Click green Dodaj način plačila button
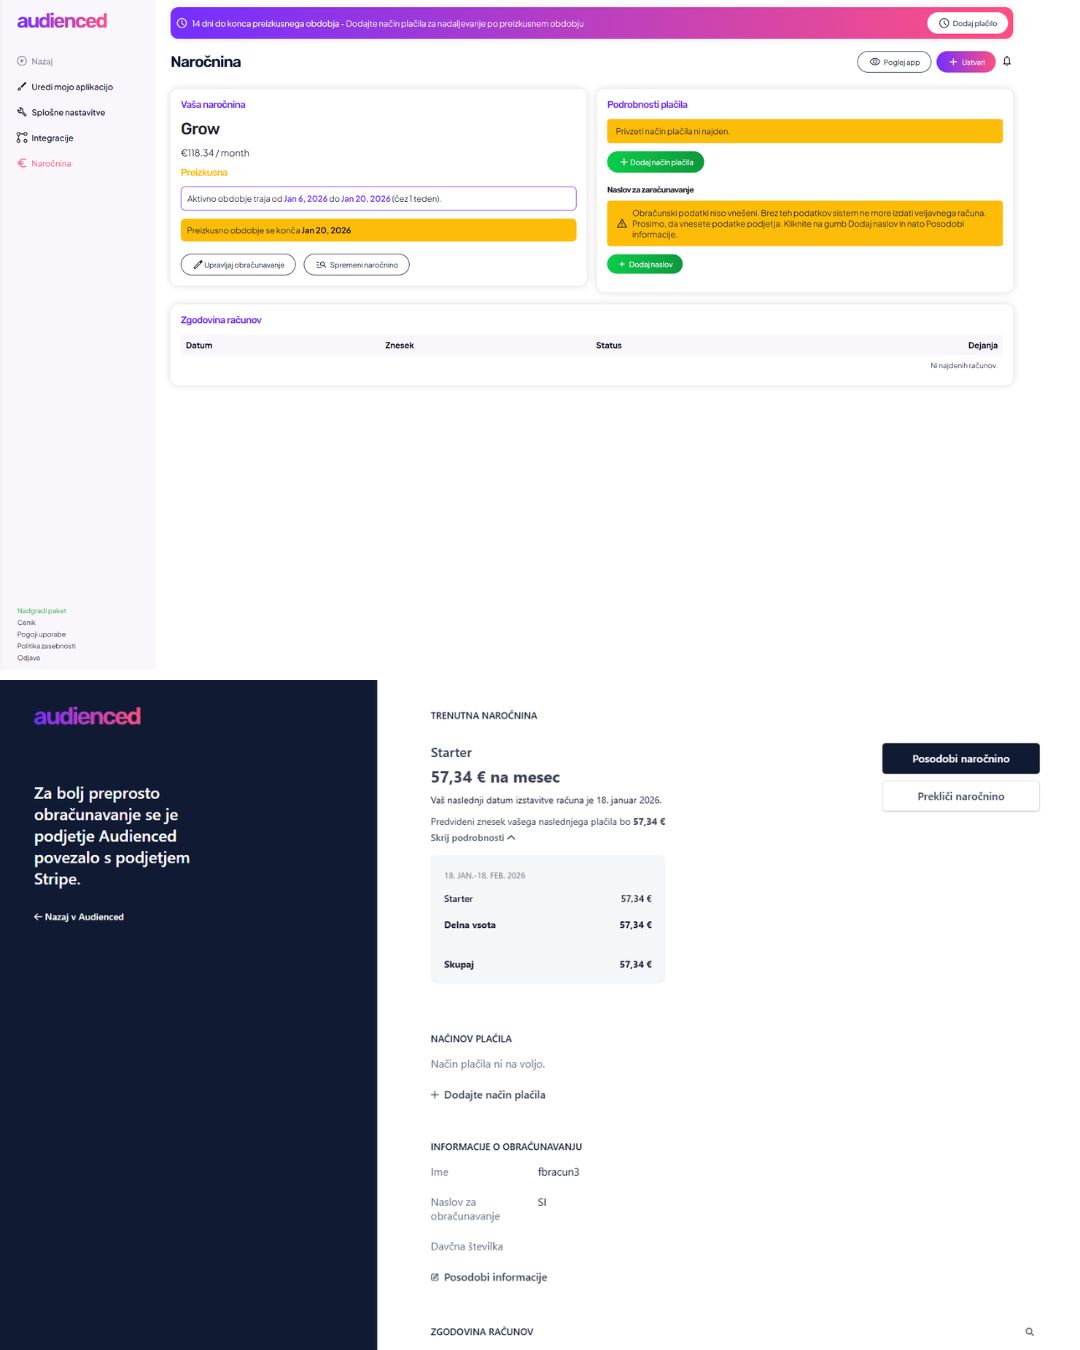 655,162
